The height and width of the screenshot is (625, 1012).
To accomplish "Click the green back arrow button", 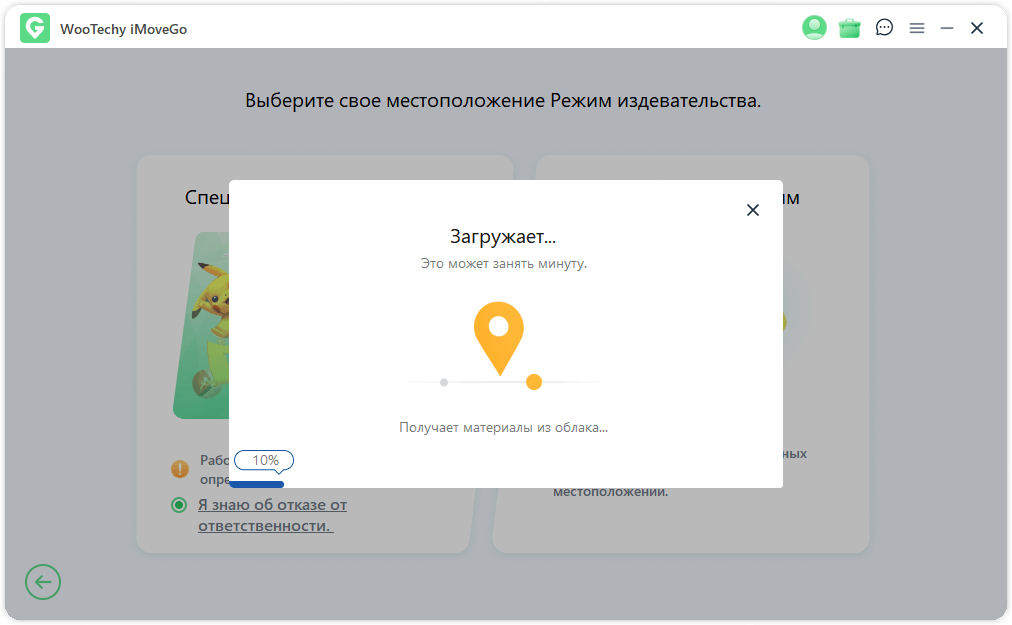I will coord(42,581).
